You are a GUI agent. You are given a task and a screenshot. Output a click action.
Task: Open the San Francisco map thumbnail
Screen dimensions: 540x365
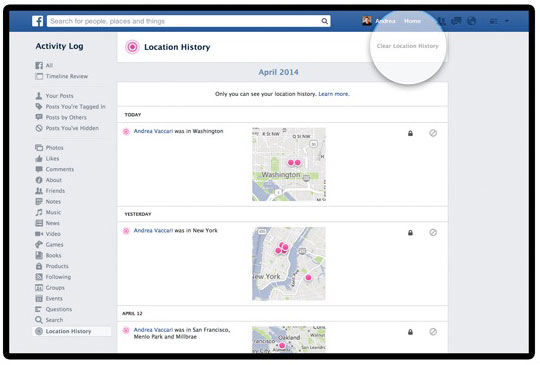coord(289,339)
